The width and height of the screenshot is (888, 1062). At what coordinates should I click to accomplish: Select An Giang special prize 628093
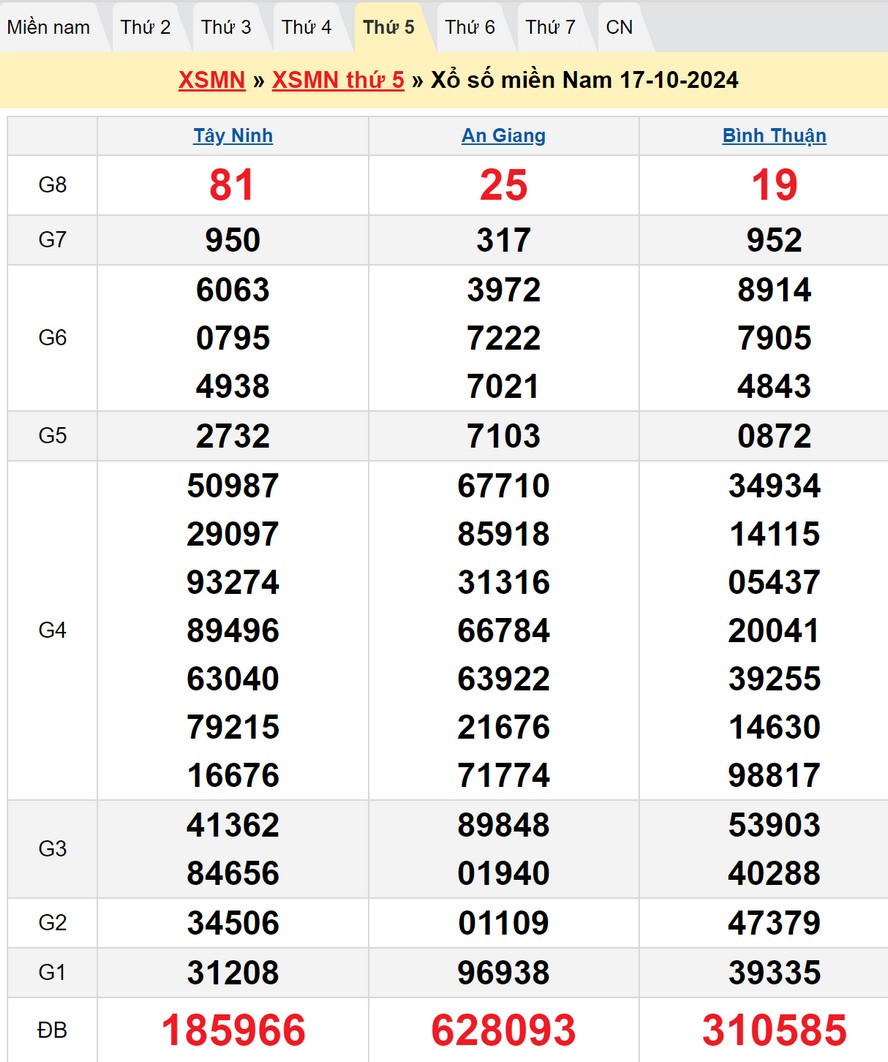point(504,1030)
